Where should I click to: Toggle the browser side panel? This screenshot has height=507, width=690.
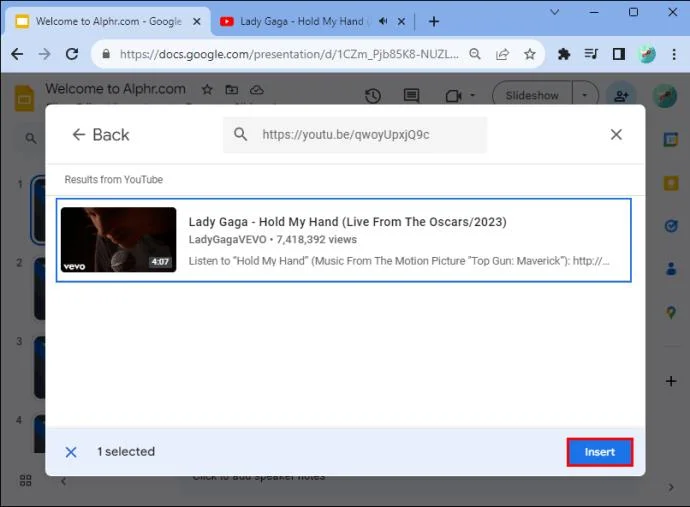click(x=619, y=54)
